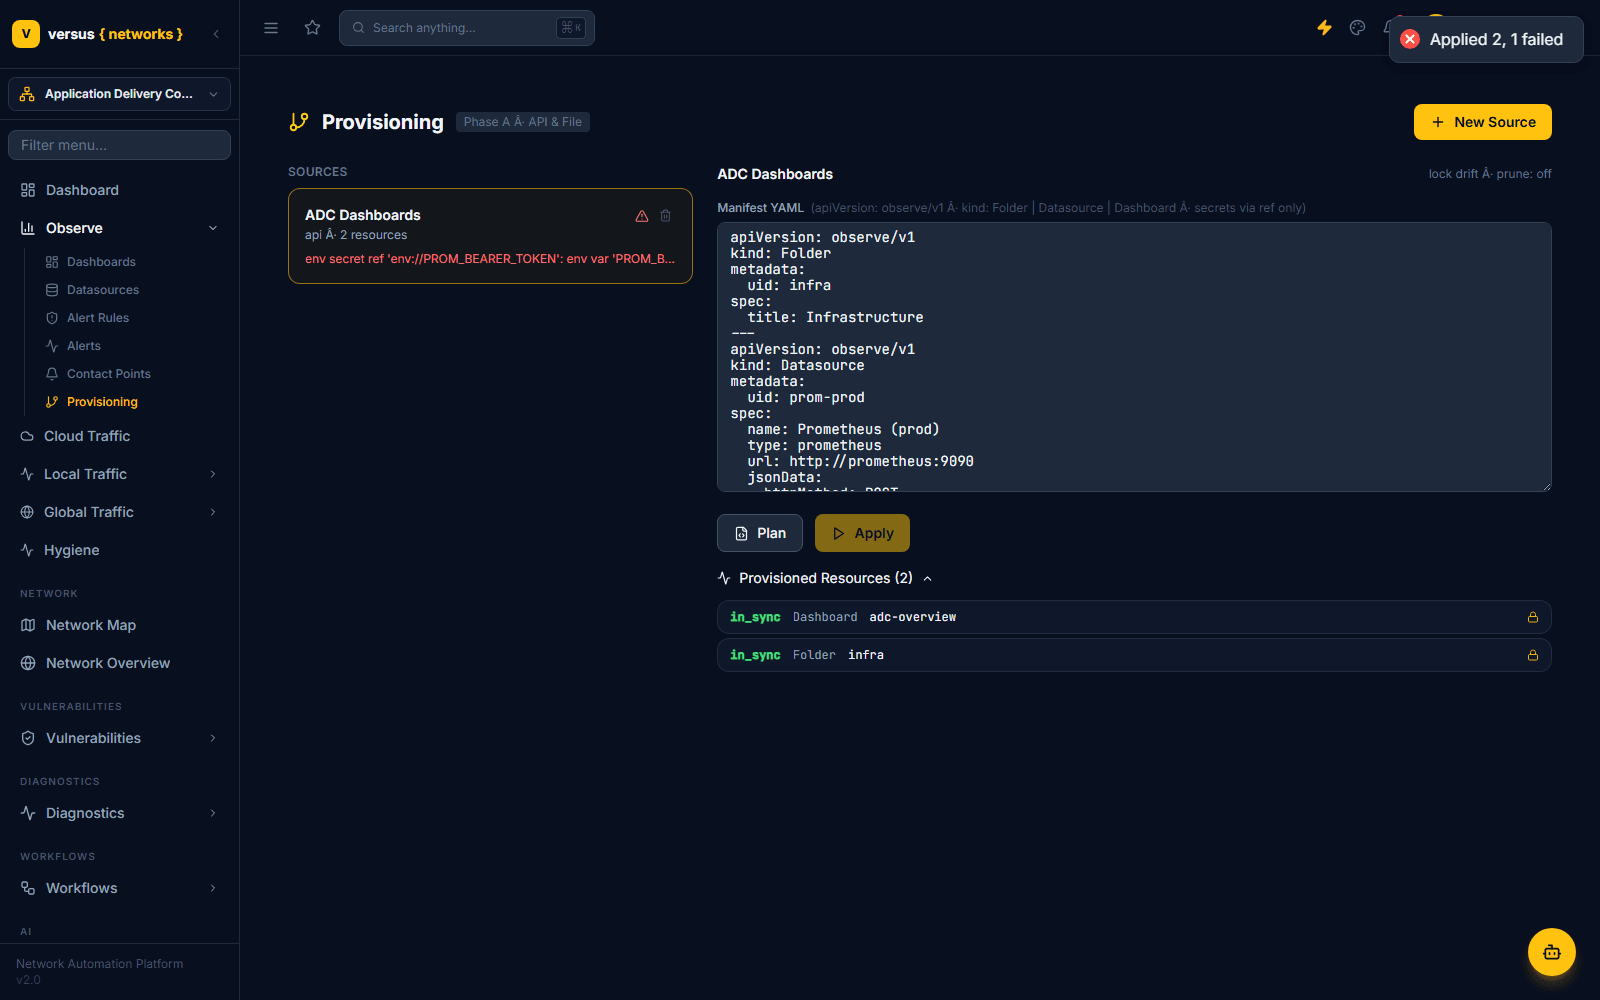
Task: Expand the Vulnerabilities submenu
Action: tap(213, 738)
